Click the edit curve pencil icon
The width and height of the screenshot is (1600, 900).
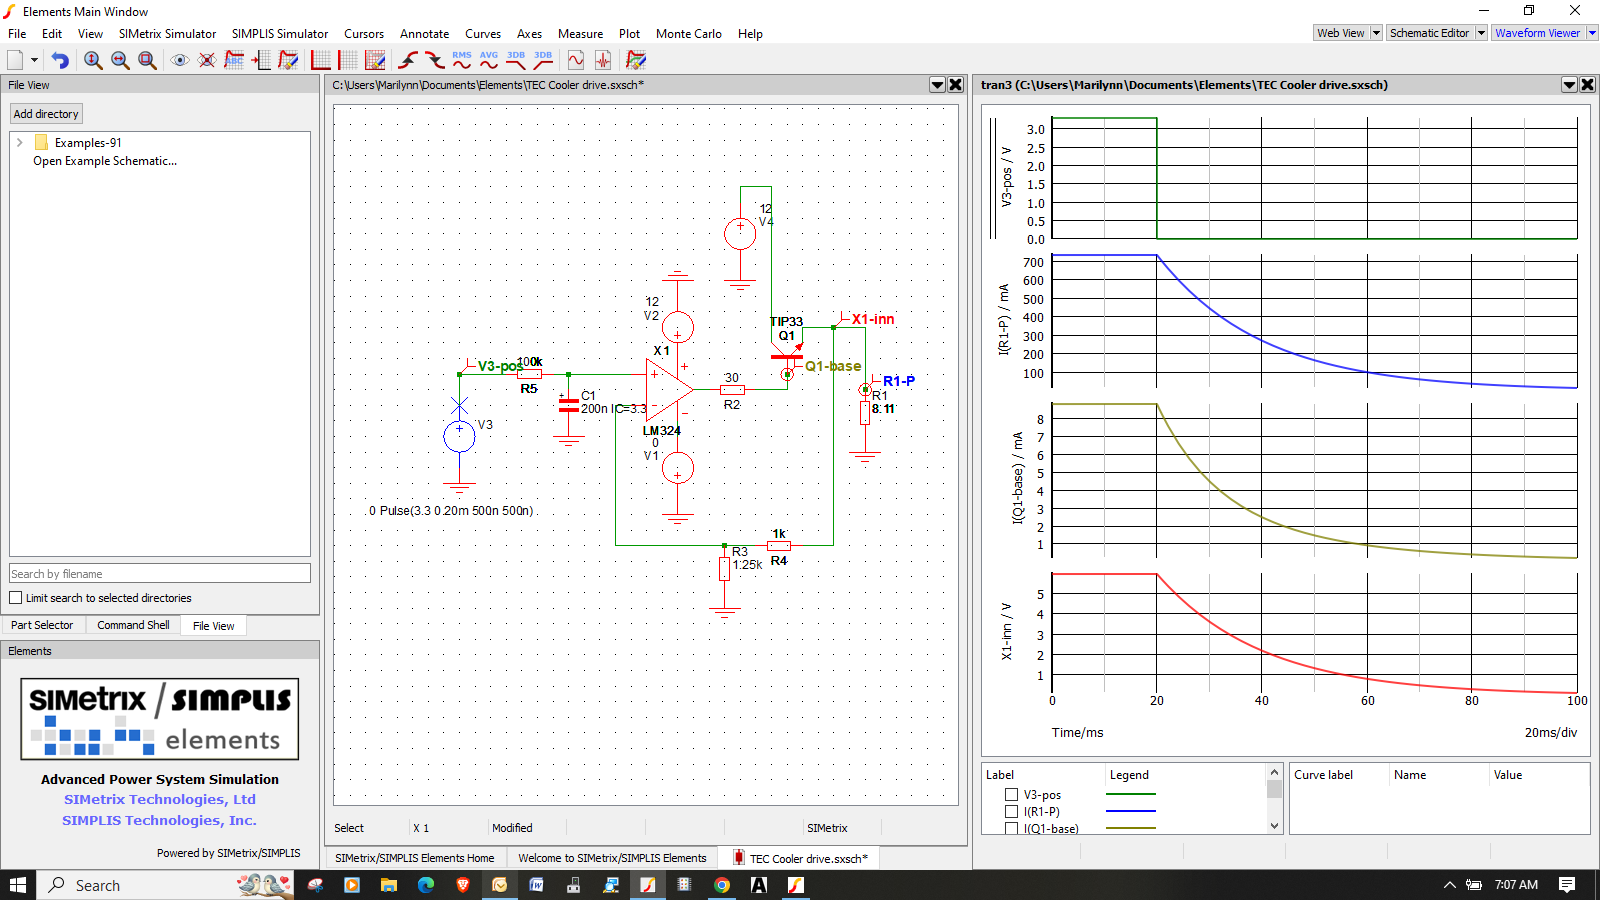coord(288,60)
